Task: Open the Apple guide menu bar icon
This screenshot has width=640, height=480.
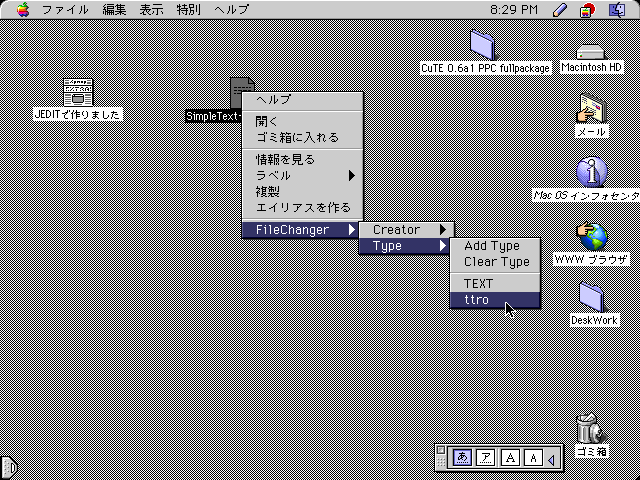Action: (588, 10)
